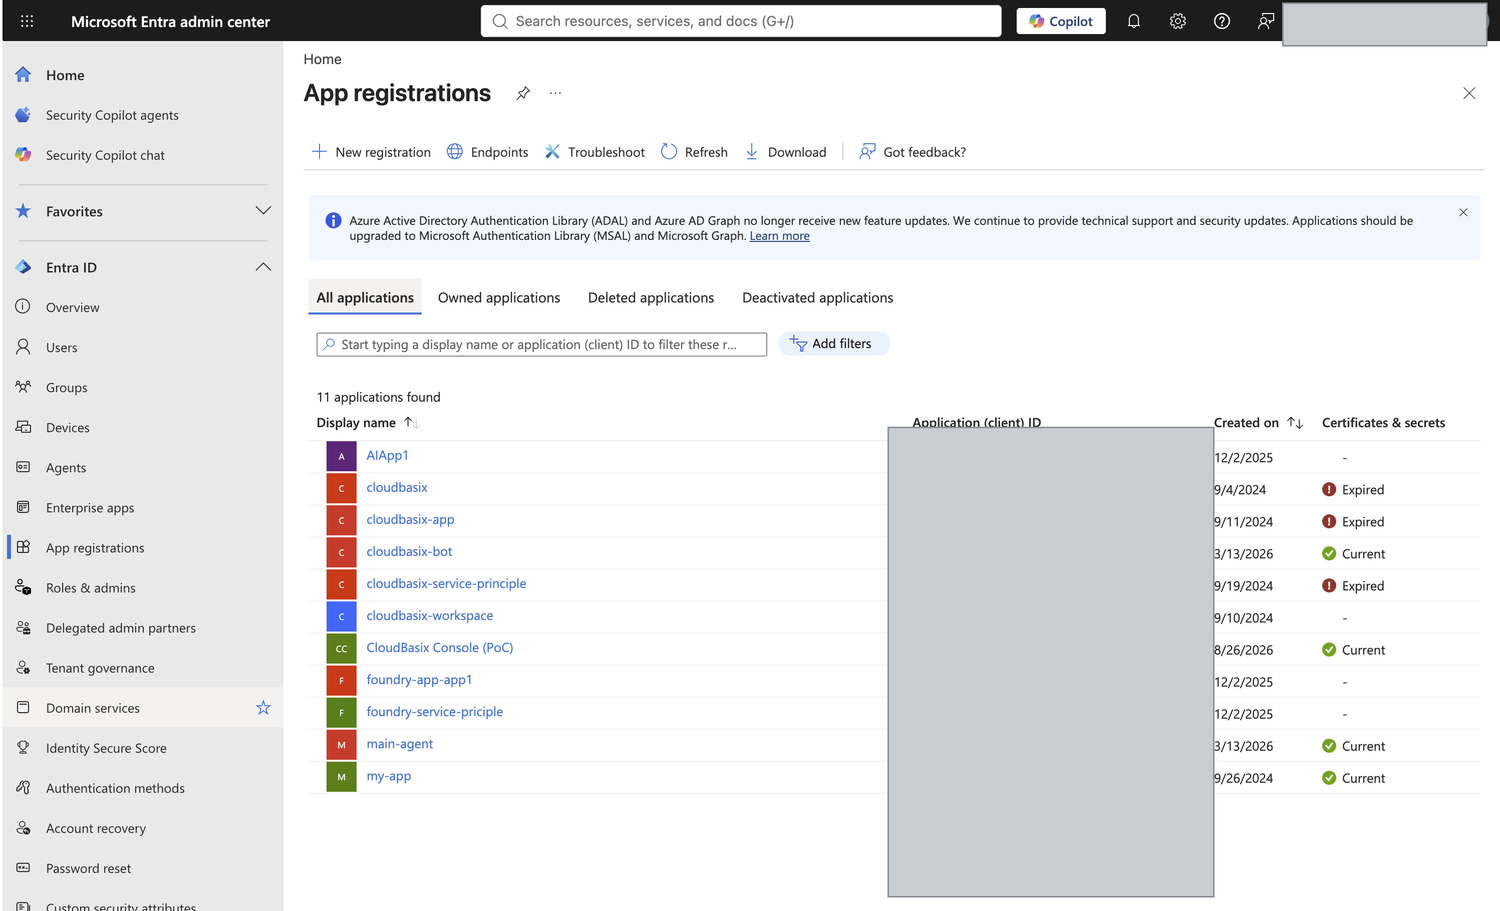
Task: Click the display name filter field
Action: [x=542, y=344]
